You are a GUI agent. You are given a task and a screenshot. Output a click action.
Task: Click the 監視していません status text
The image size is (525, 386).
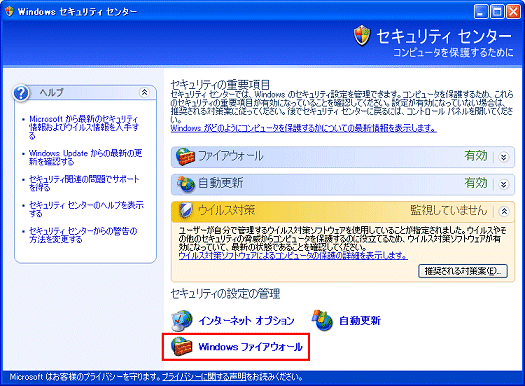[x=449, y=211]
